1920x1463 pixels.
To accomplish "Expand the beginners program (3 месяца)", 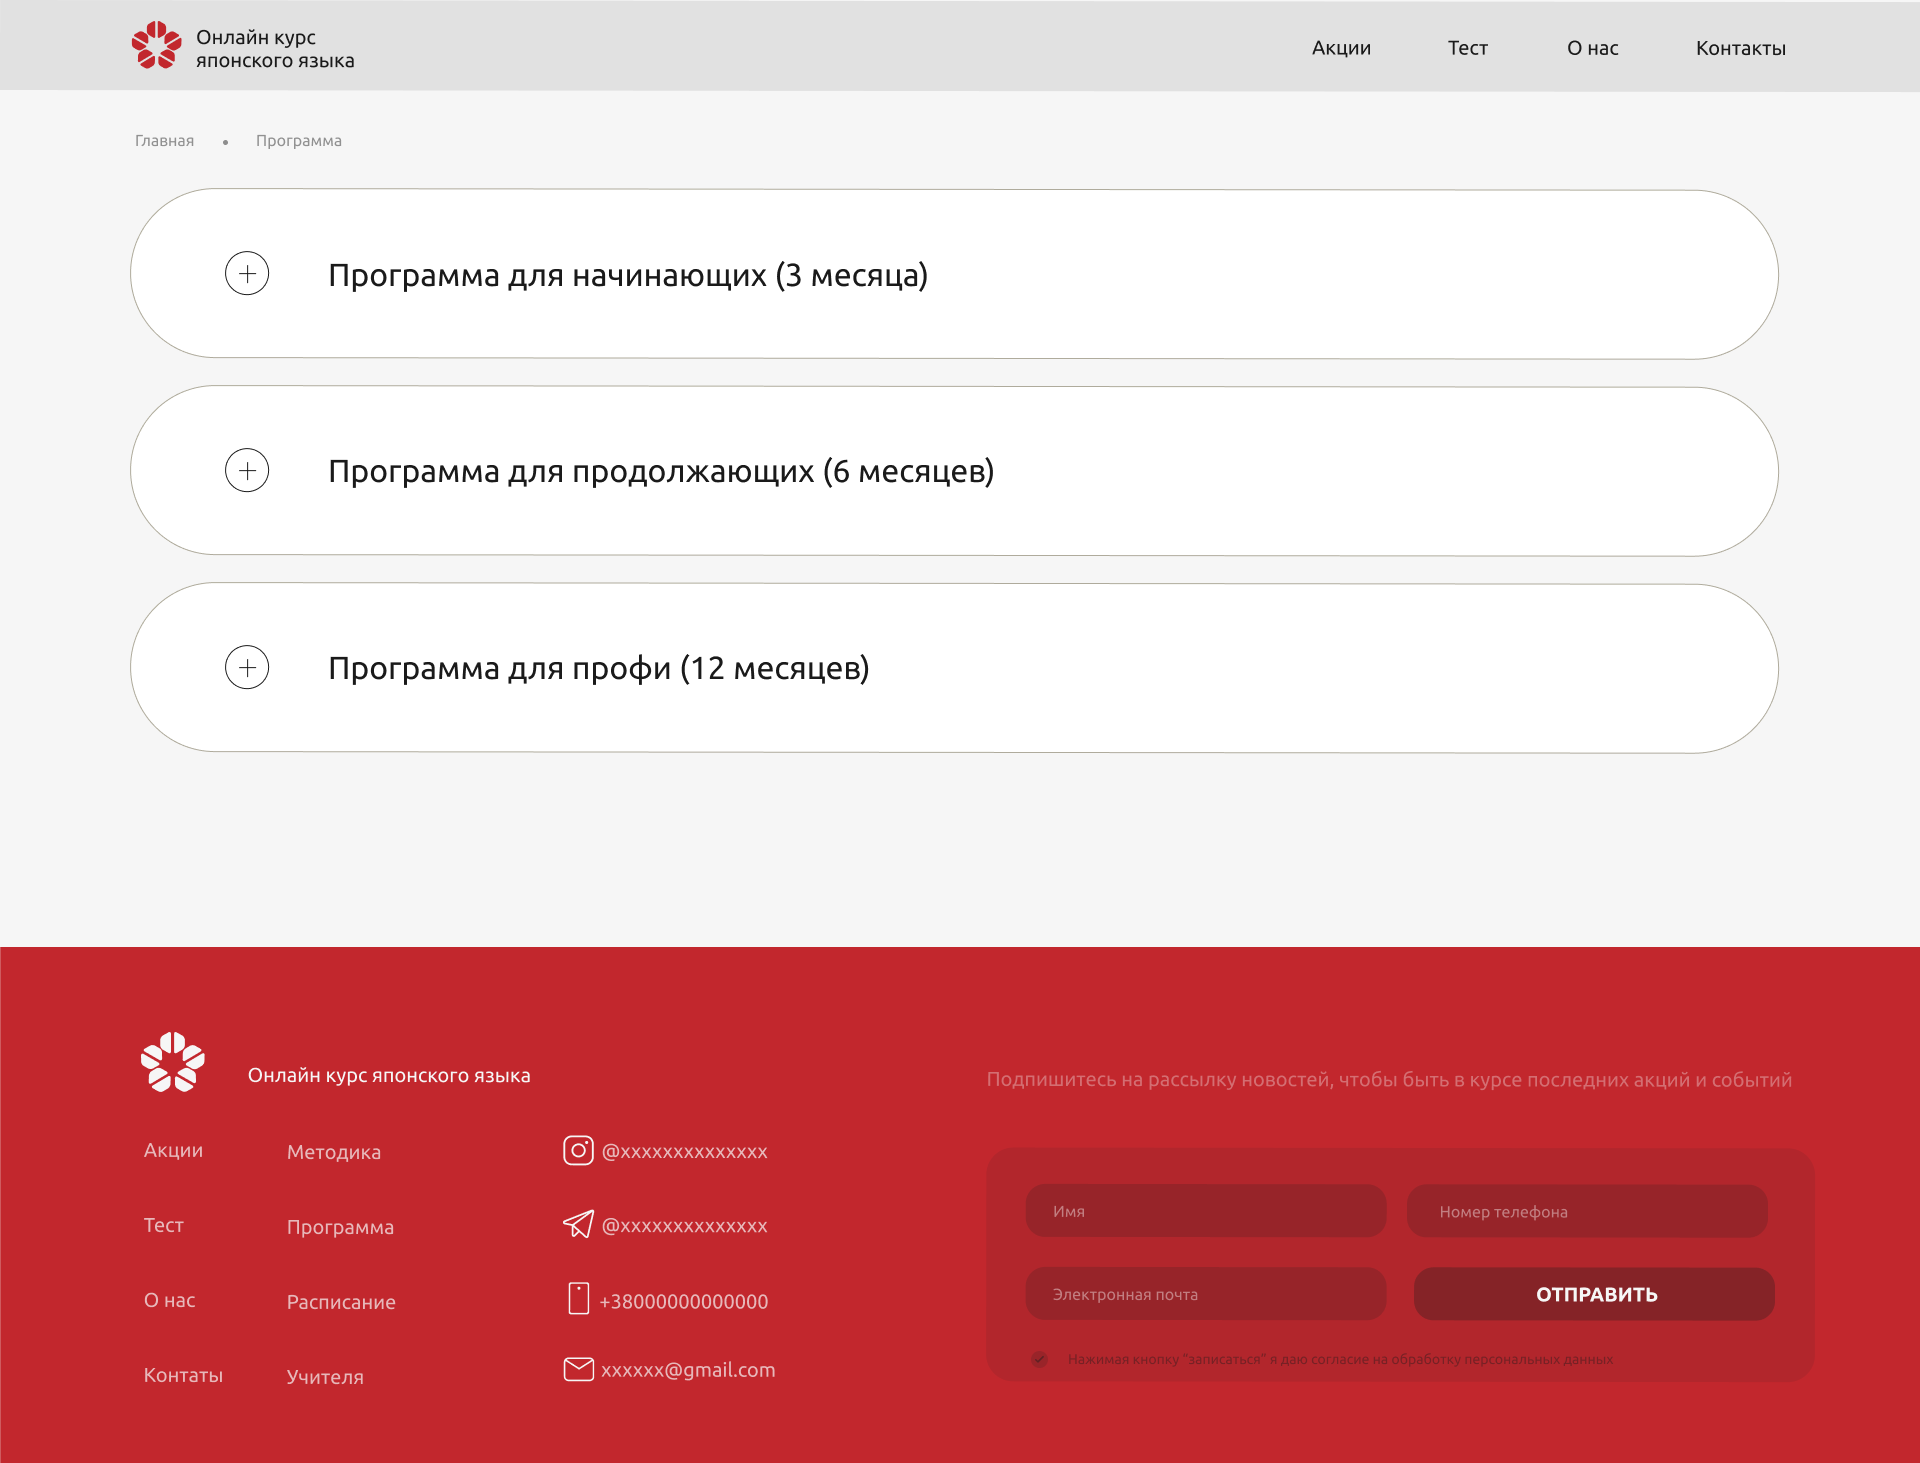I will 247,273.
